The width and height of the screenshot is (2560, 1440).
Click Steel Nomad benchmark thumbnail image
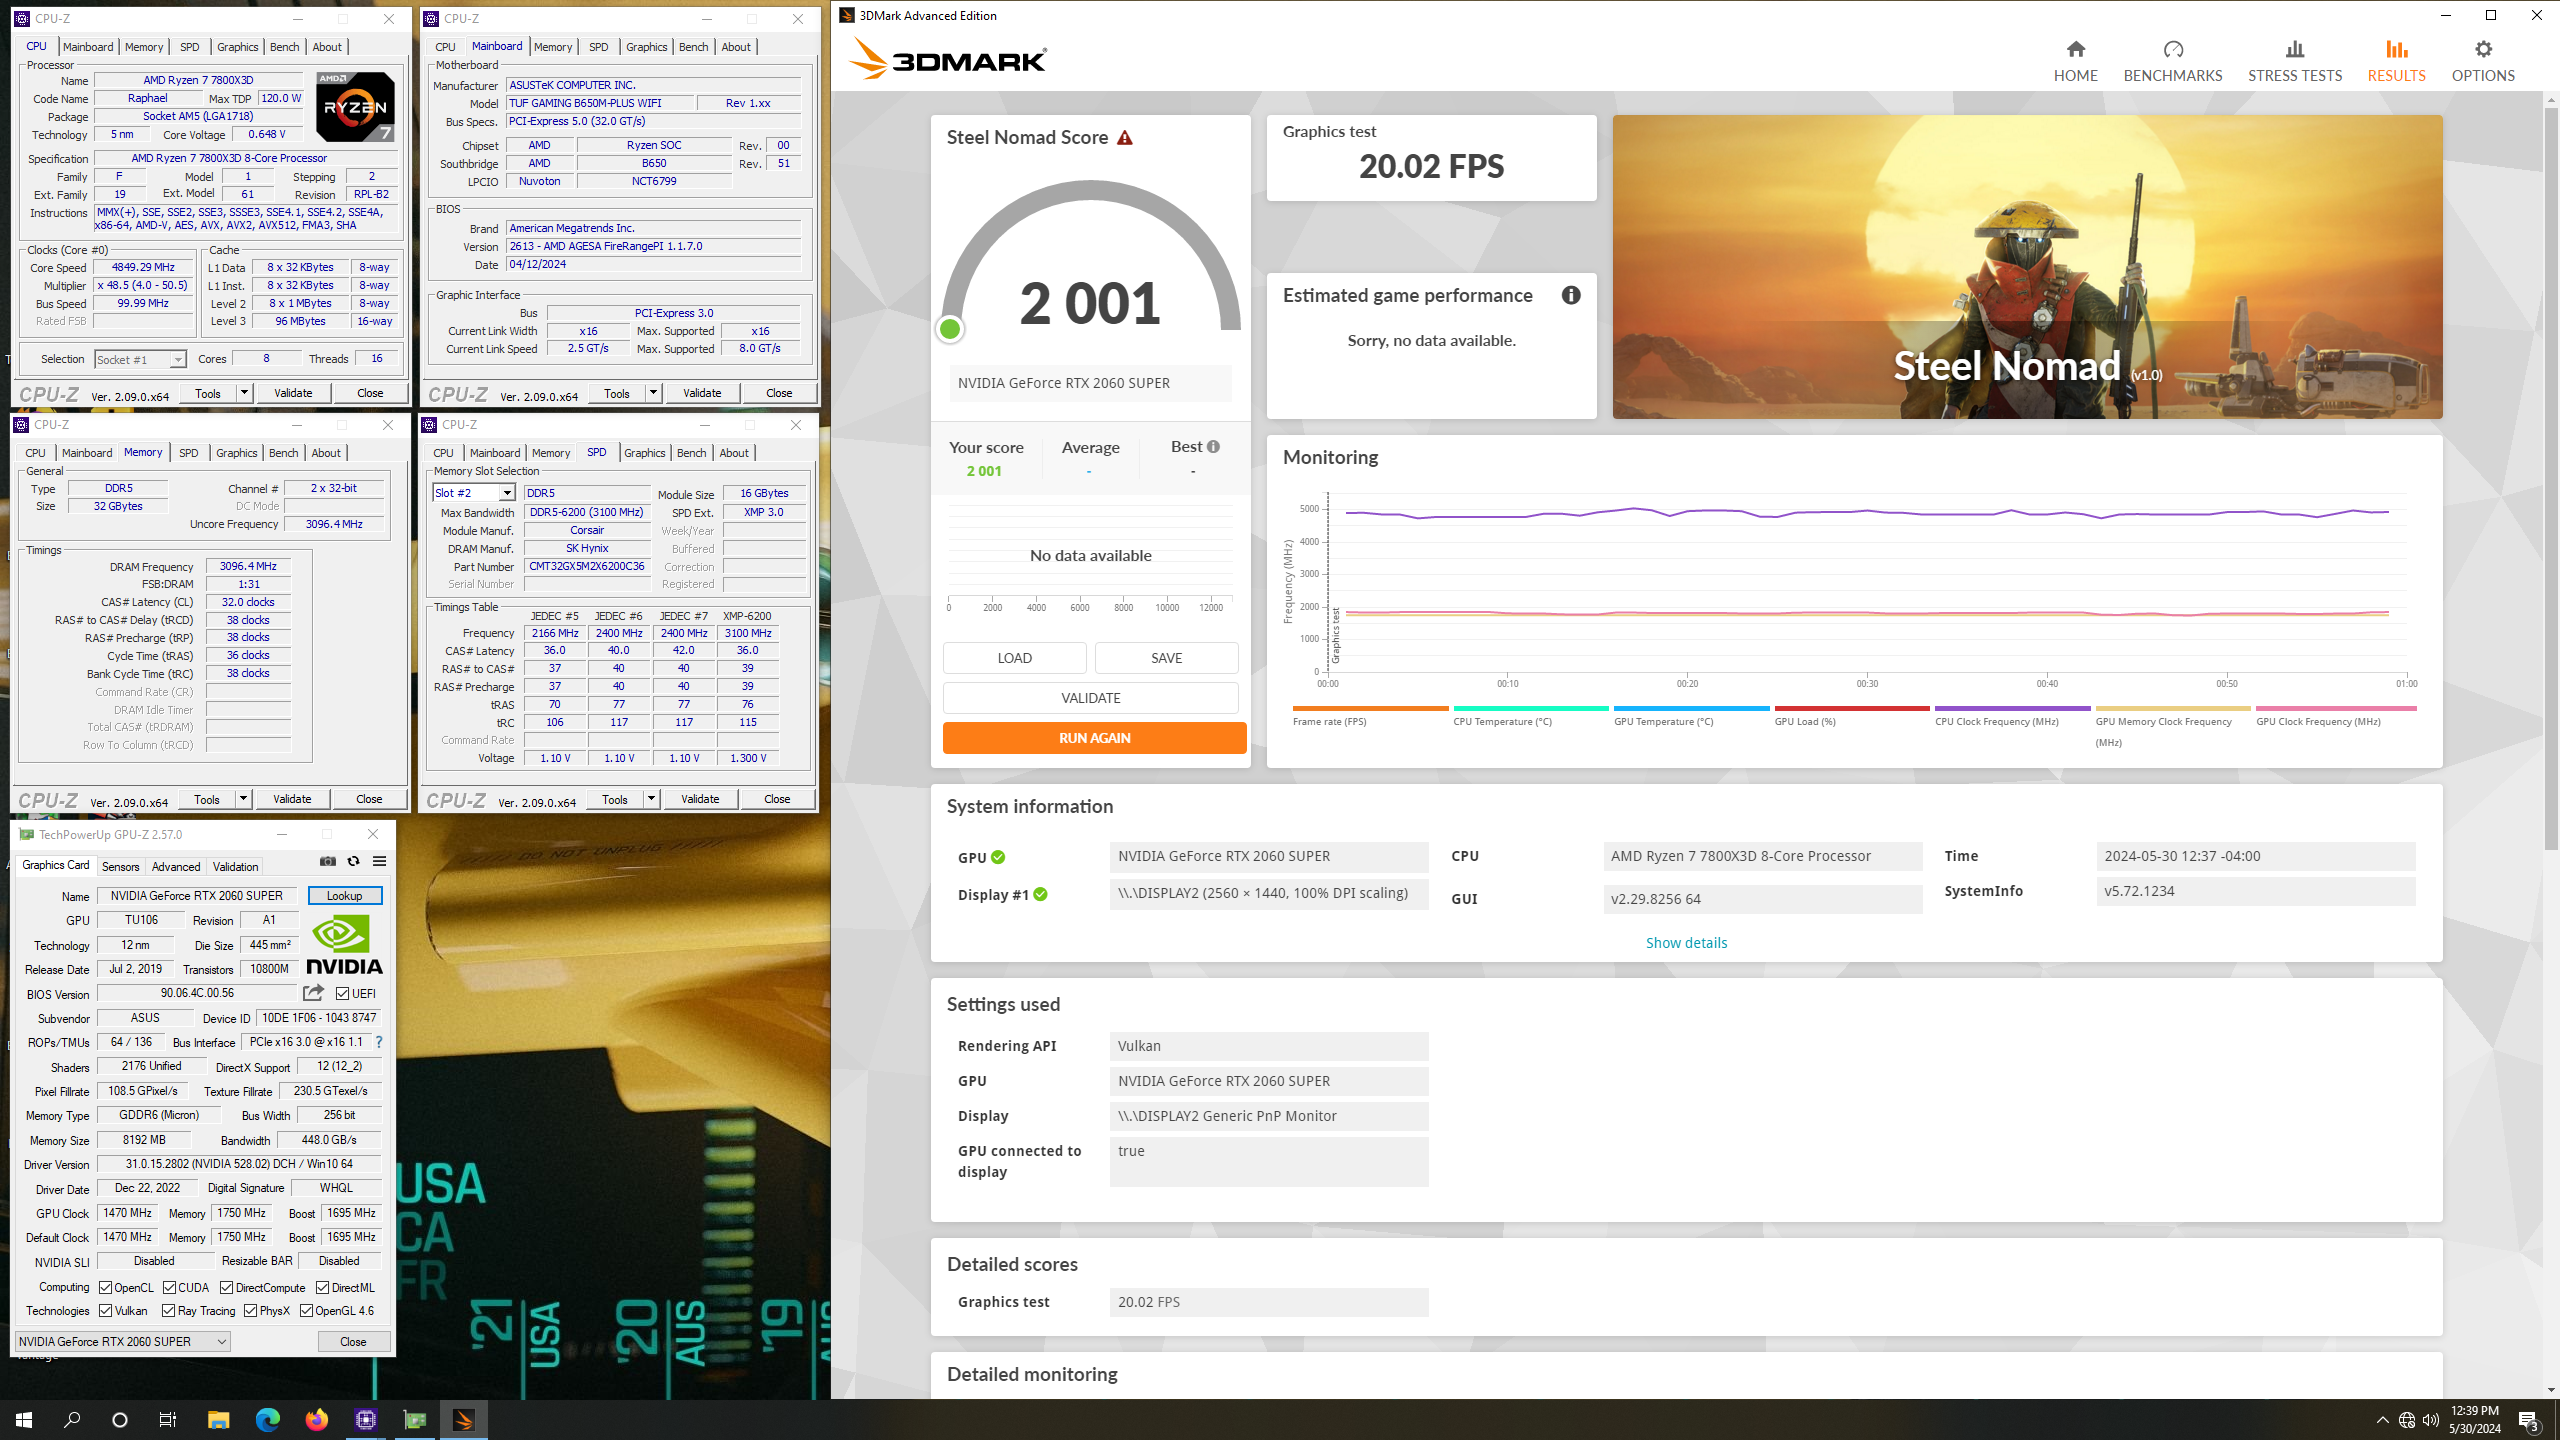(x=2027, y=267)
